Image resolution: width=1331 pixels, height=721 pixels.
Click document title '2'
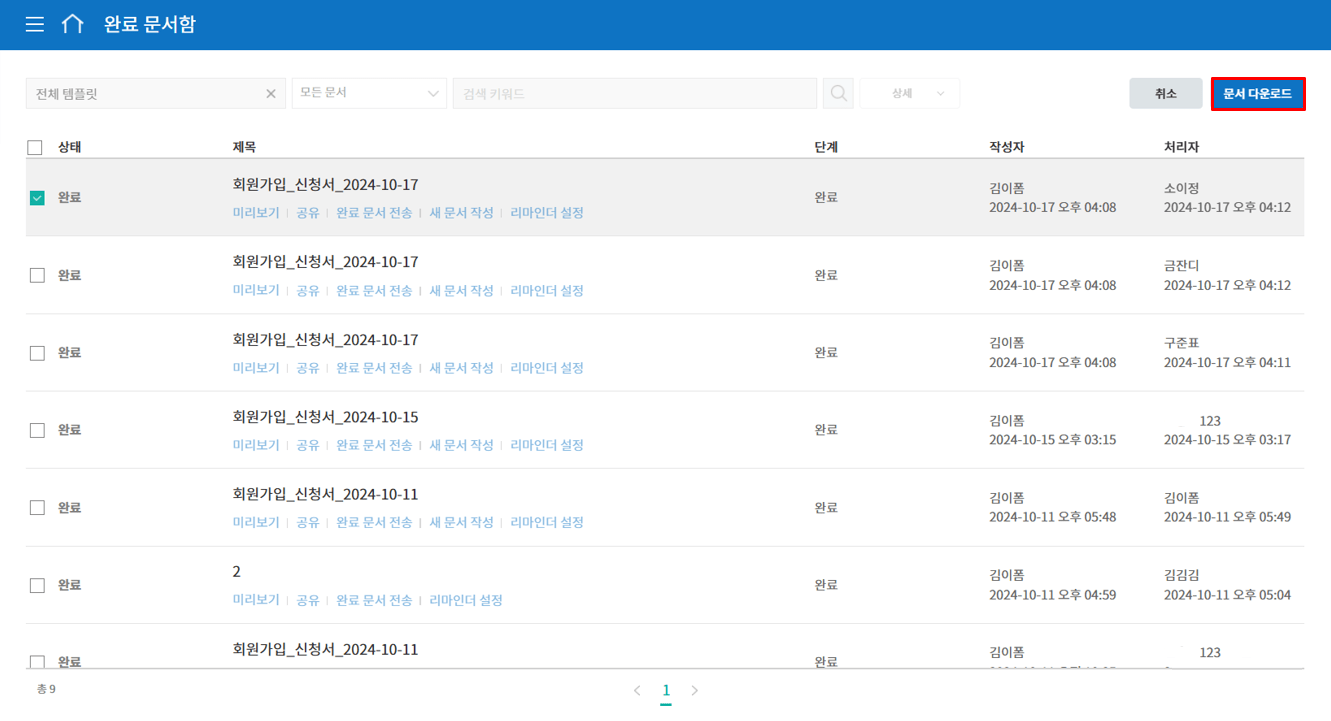[237, 571]
